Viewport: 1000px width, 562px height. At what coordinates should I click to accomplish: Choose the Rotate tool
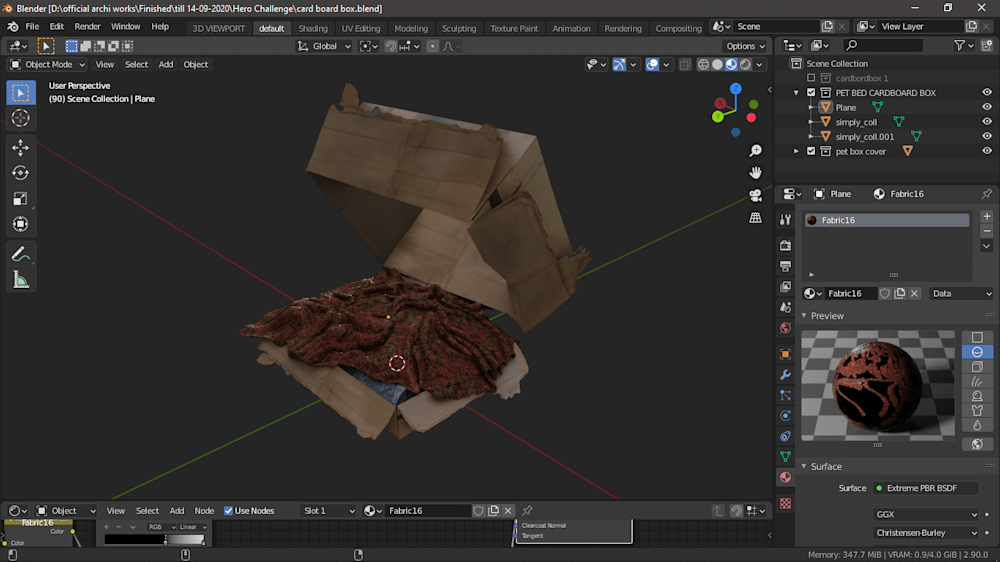(20, 173)
